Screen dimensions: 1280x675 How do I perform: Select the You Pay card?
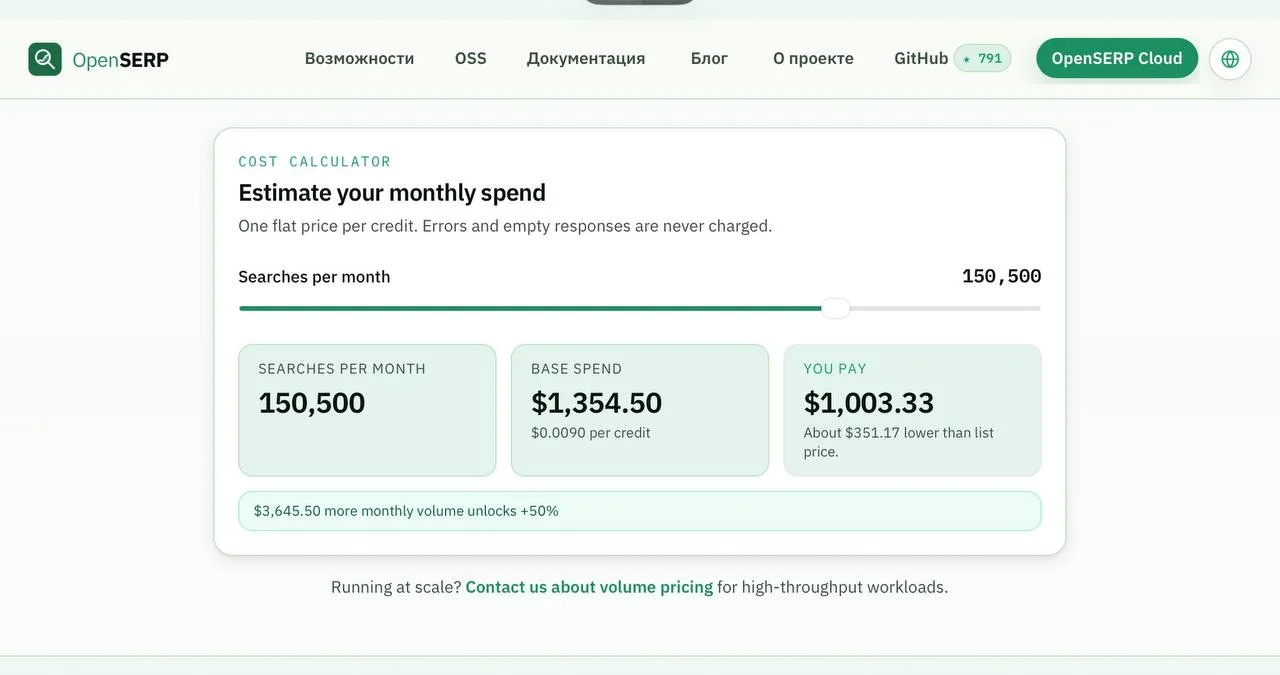pos(912,410)
